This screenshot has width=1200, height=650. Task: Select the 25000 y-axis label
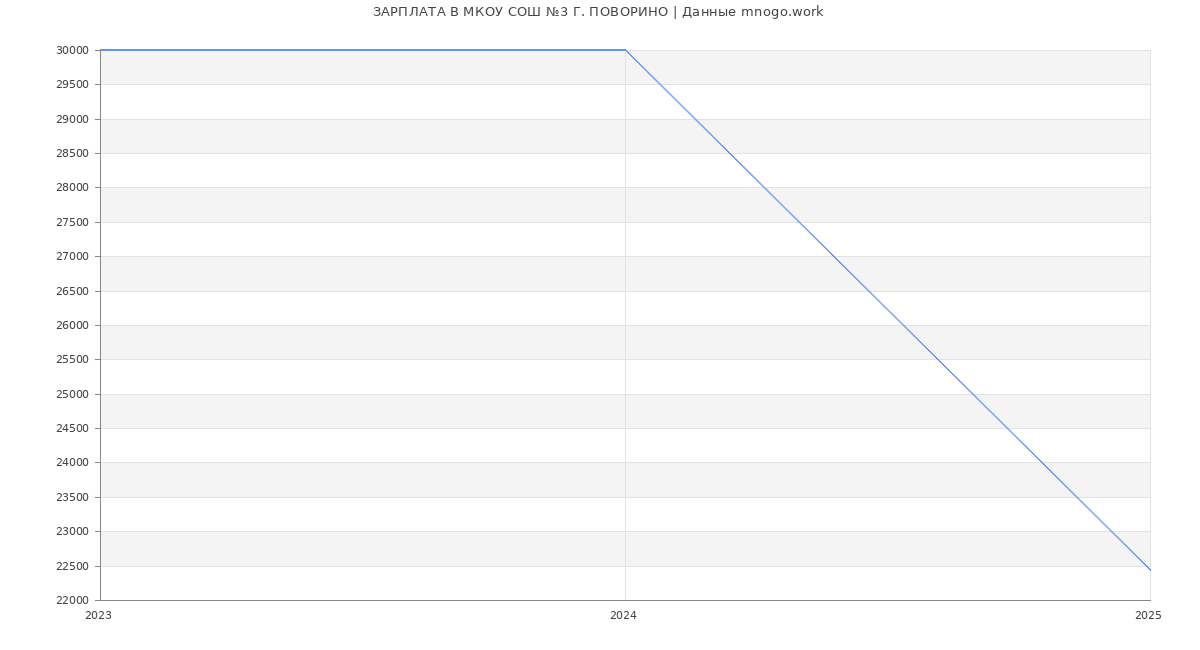(x=72, y=394)
